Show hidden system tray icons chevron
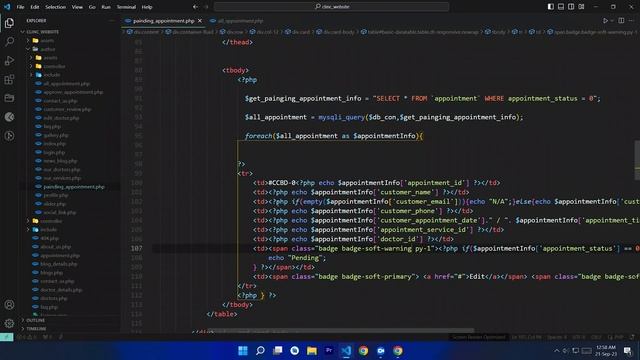 pyautogui.click(x=556, y=351)
